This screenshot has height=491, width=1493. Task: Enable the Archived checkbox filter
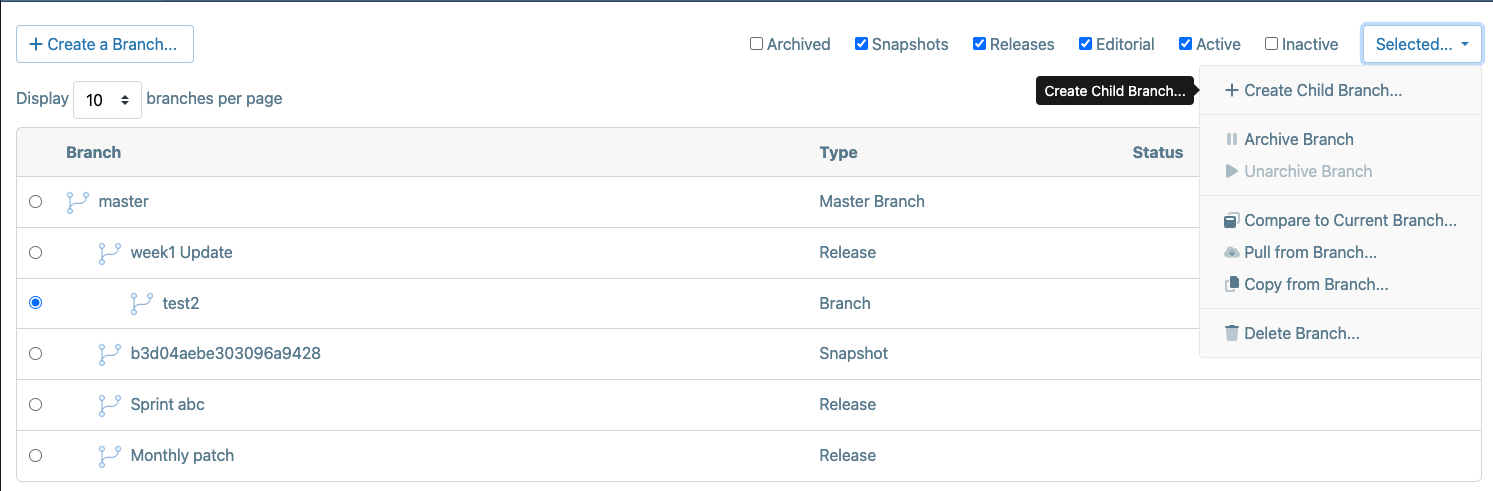tap(757, 44)
